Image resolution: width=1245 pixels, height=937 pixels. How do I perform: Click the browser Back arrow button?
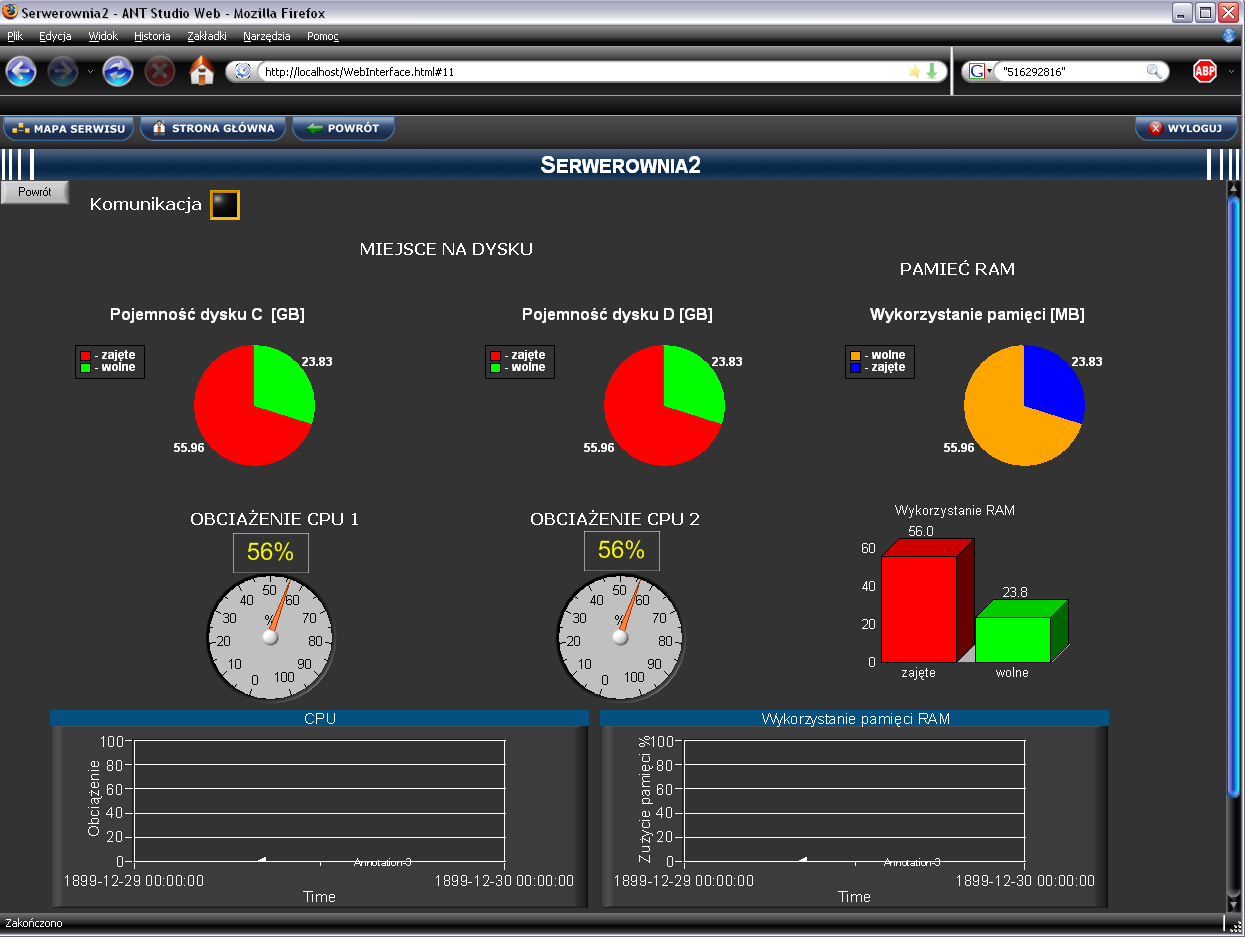pos(21,71)
